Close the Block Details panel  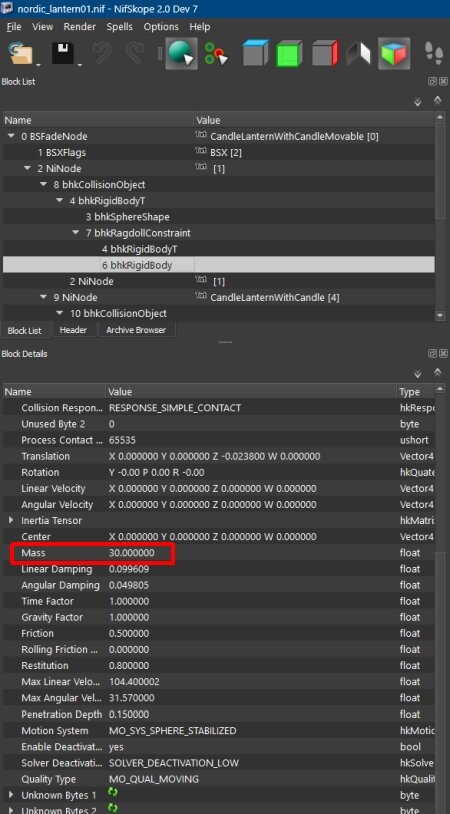click(x=443, y=354)
